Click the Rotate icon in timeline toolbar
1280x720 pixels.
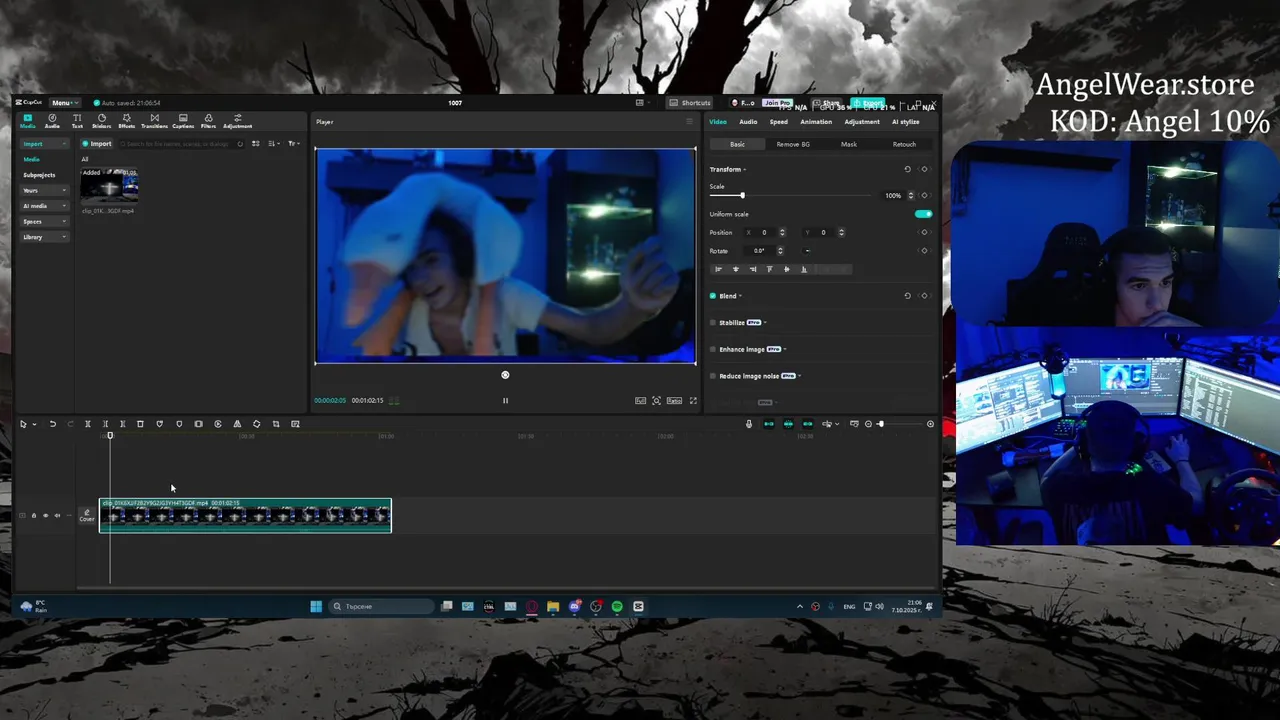click(x=256, y=424)
